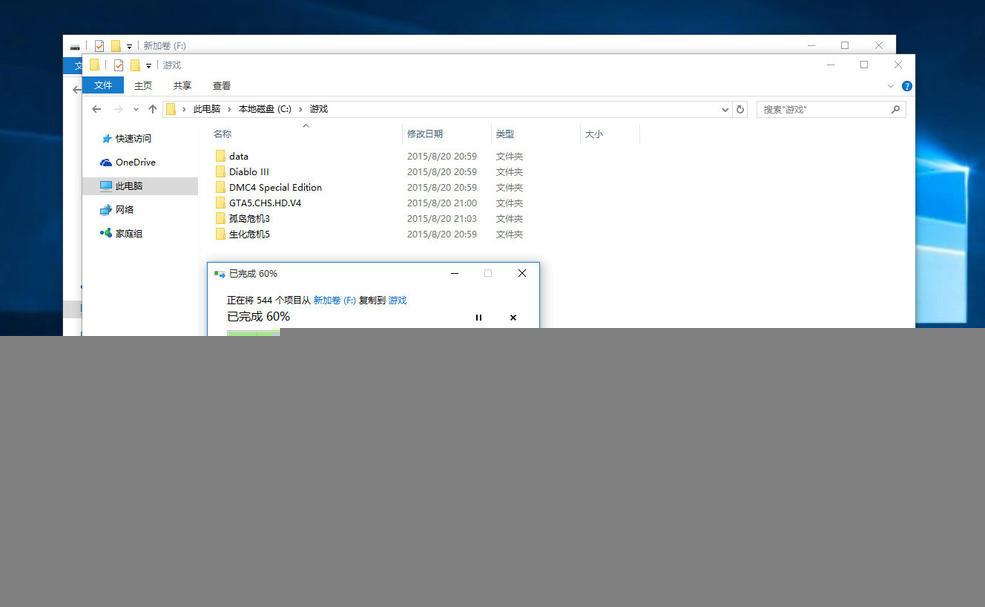Click the New Folder icon in quick access toolbar

(x=135, y=65)
